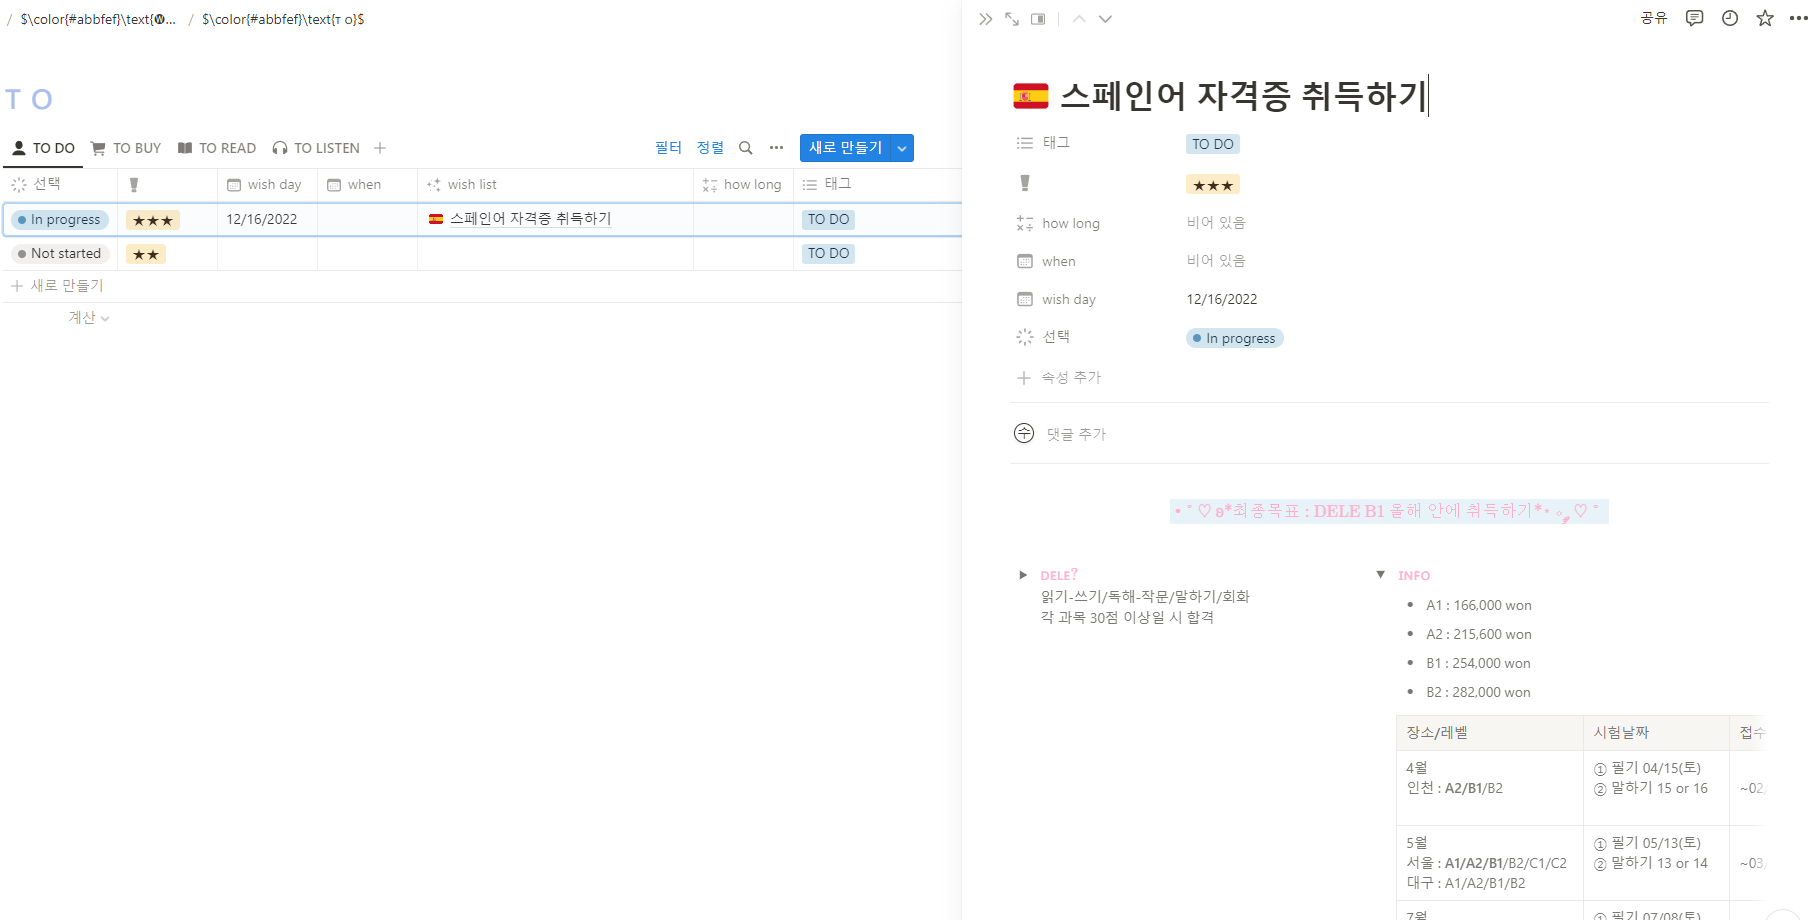1808x920 pixels.
Task: Click wish day property label in panel
Action: point(1068,299)
